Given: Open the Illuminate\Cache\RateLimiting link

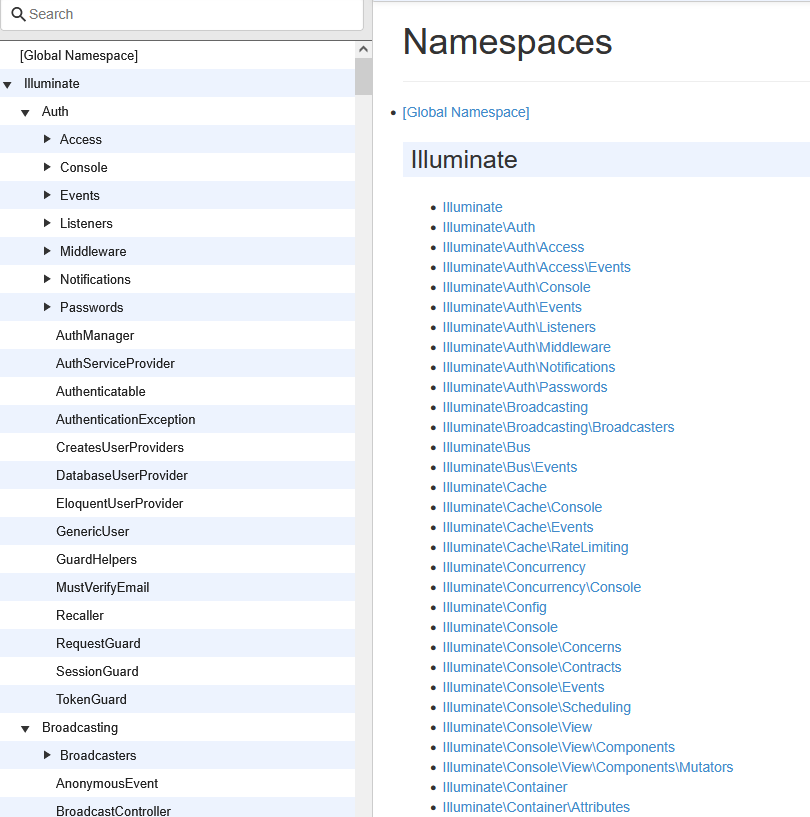Looking at the screenshot, I should point(535,548).
